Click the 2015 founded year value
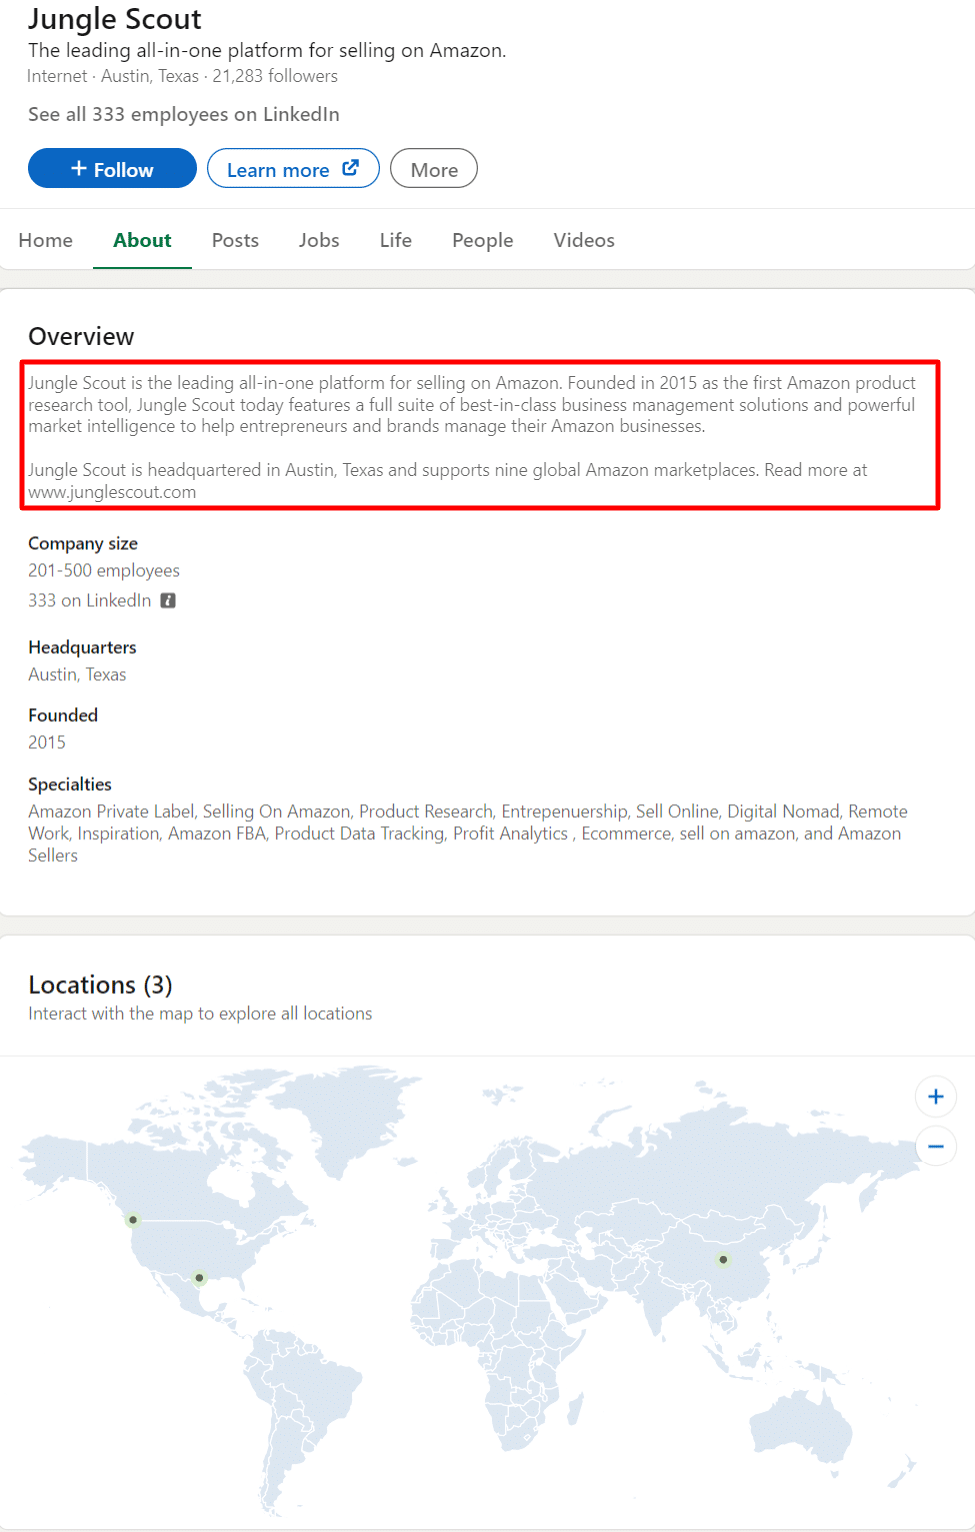Image resolution: width=975 pixels, height=1532 pixels. coord(47,742)
